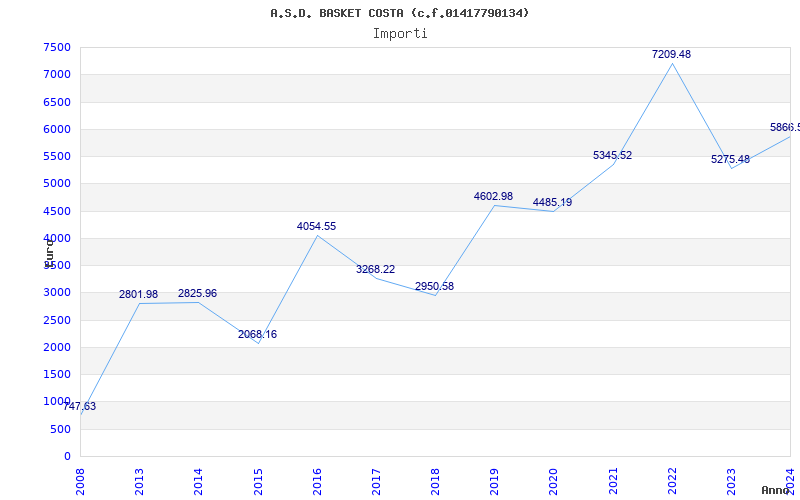This screenshot has width=800, height=500.
Task: Click y-axis value 1500
Action: pyautogui.click(x=57, y=374)
